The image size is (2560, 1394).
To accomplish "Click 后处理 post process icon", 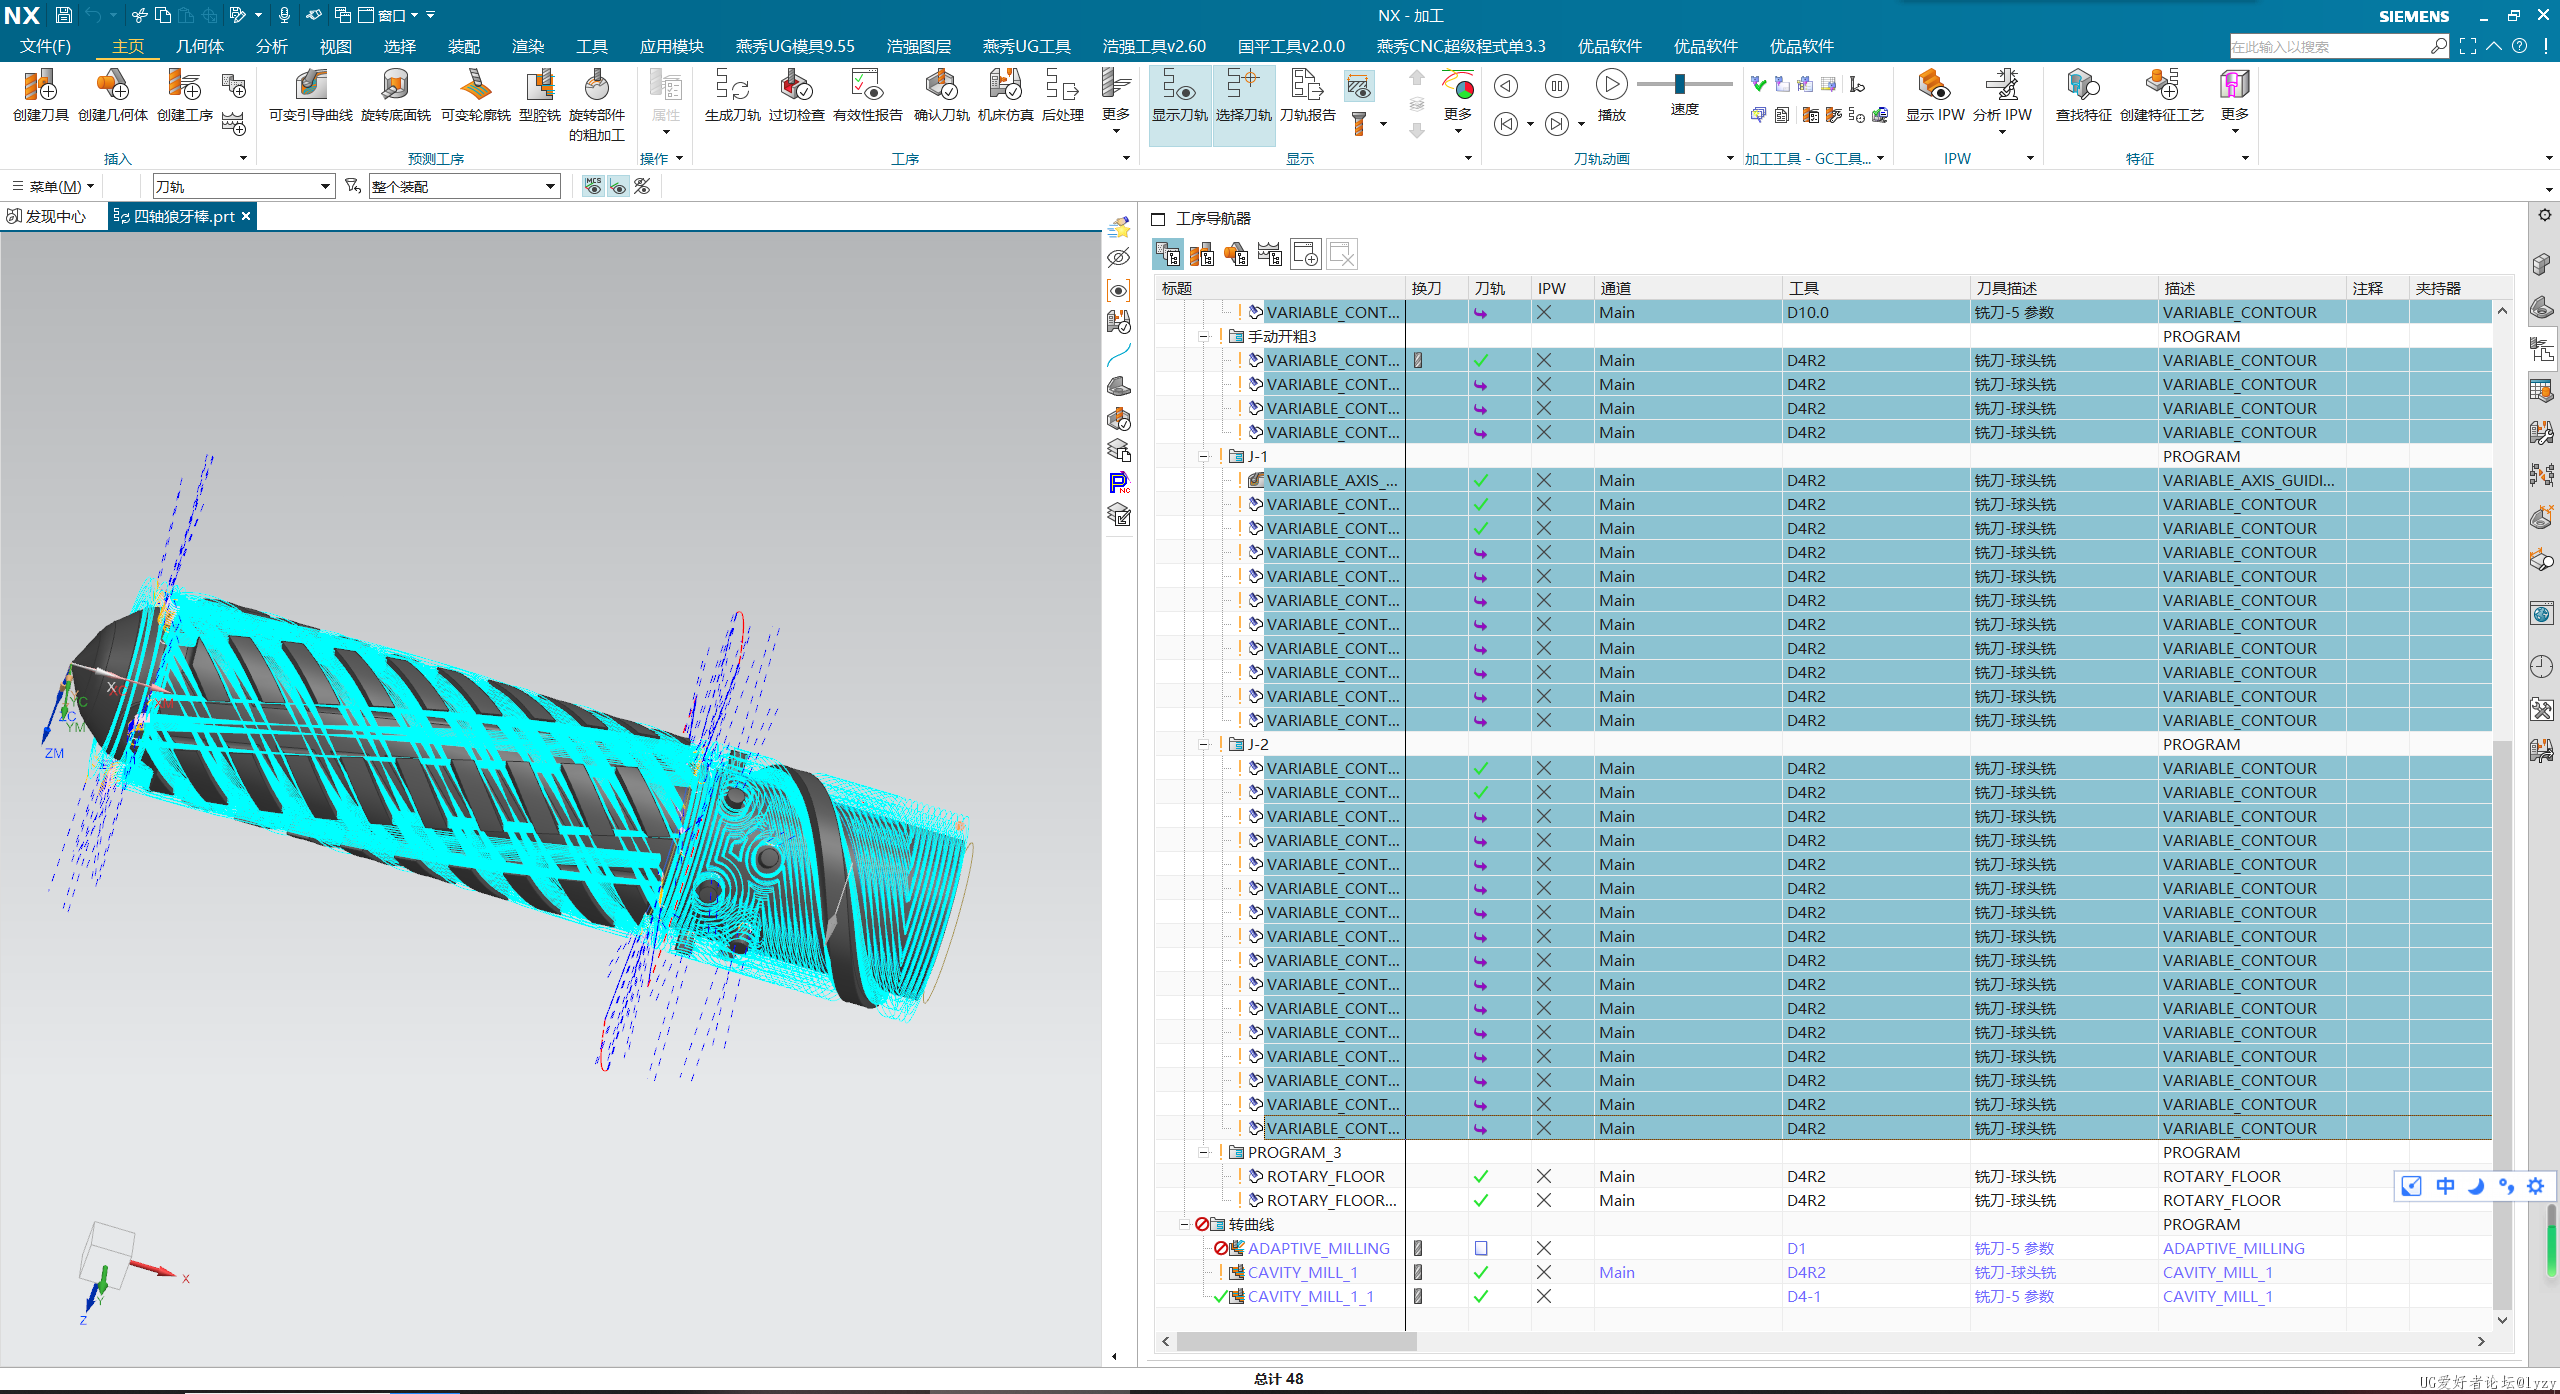I will coord(1062,95).
